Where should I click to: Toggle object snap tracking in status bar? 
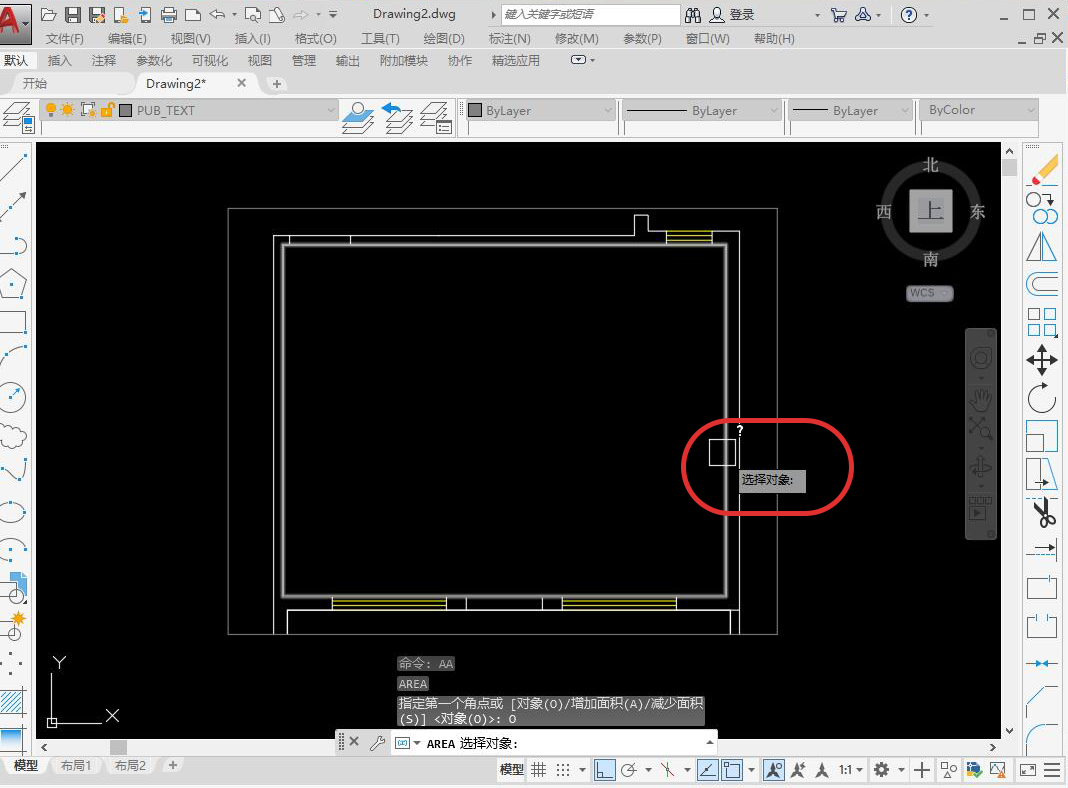(x=708, y=770)
